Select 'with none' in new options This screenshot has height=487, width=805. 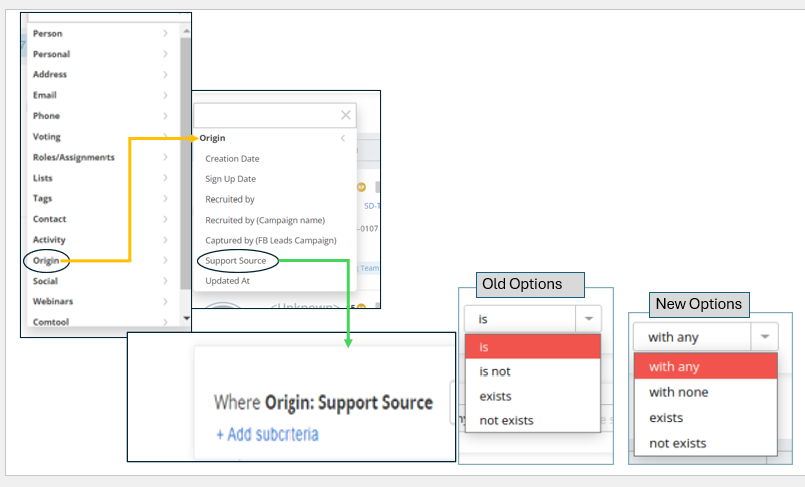click(678, 392)
